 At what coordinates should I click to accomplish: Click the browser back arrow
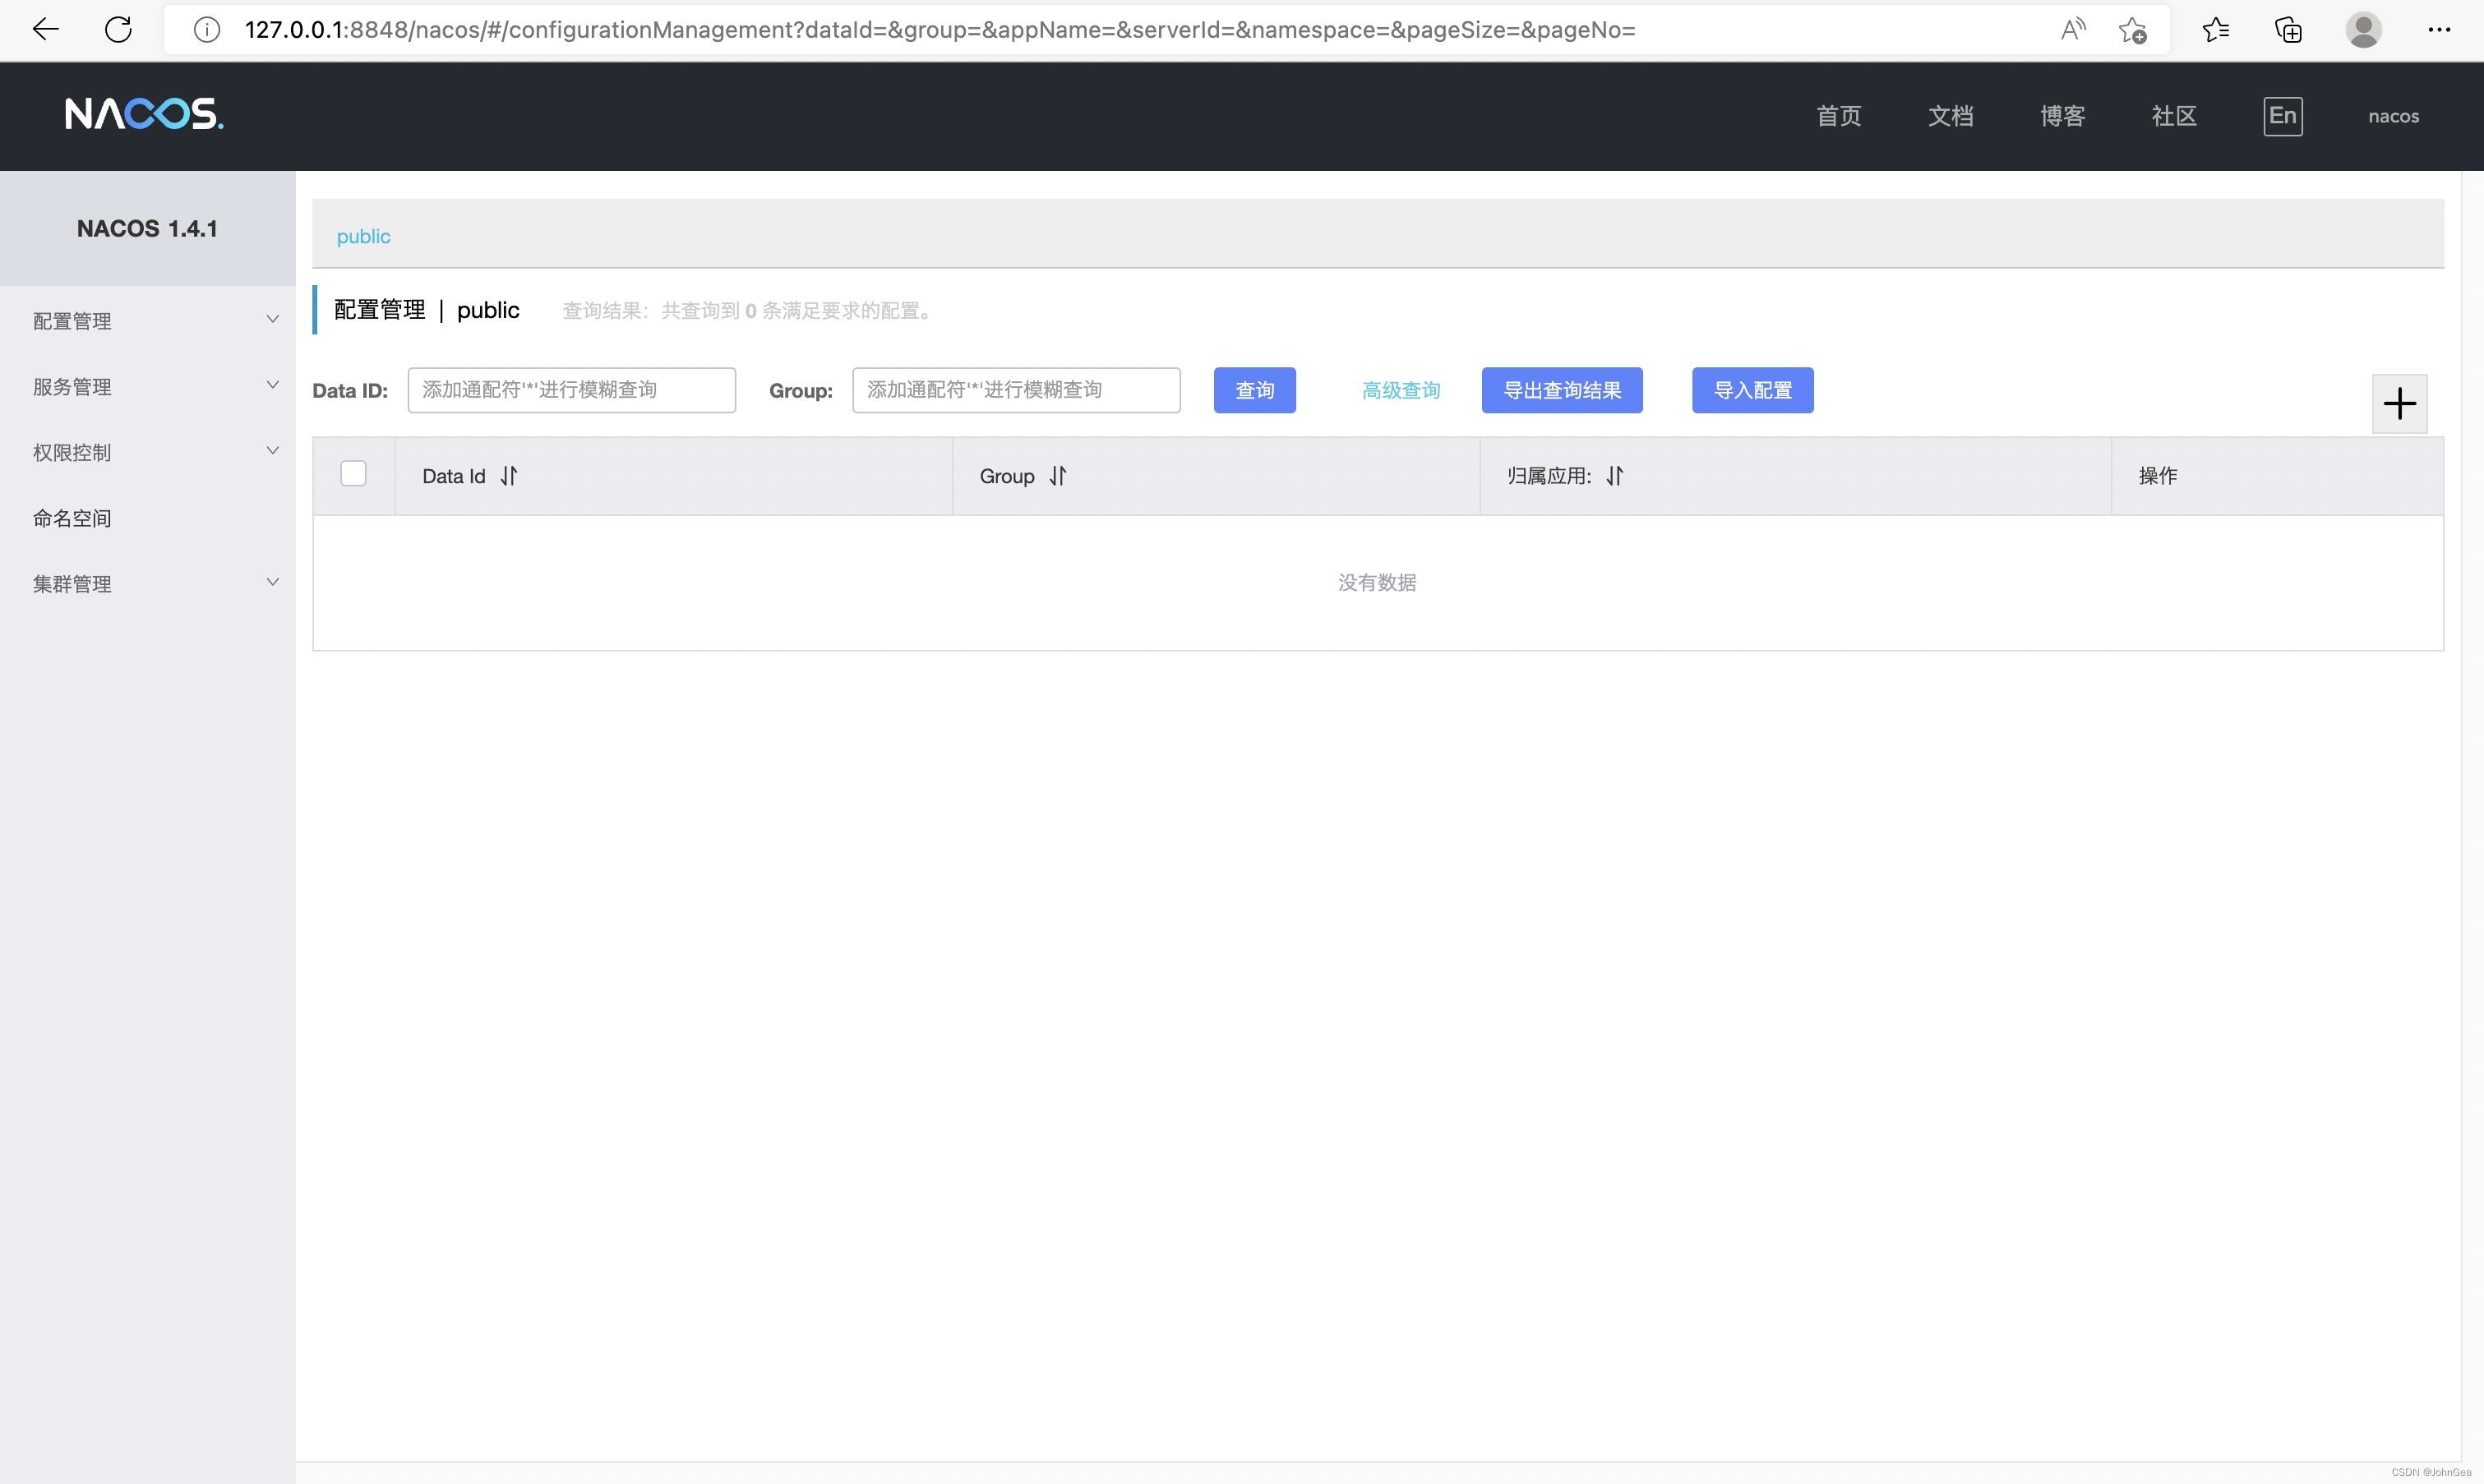pyautogui.click(x=46, y=30)
